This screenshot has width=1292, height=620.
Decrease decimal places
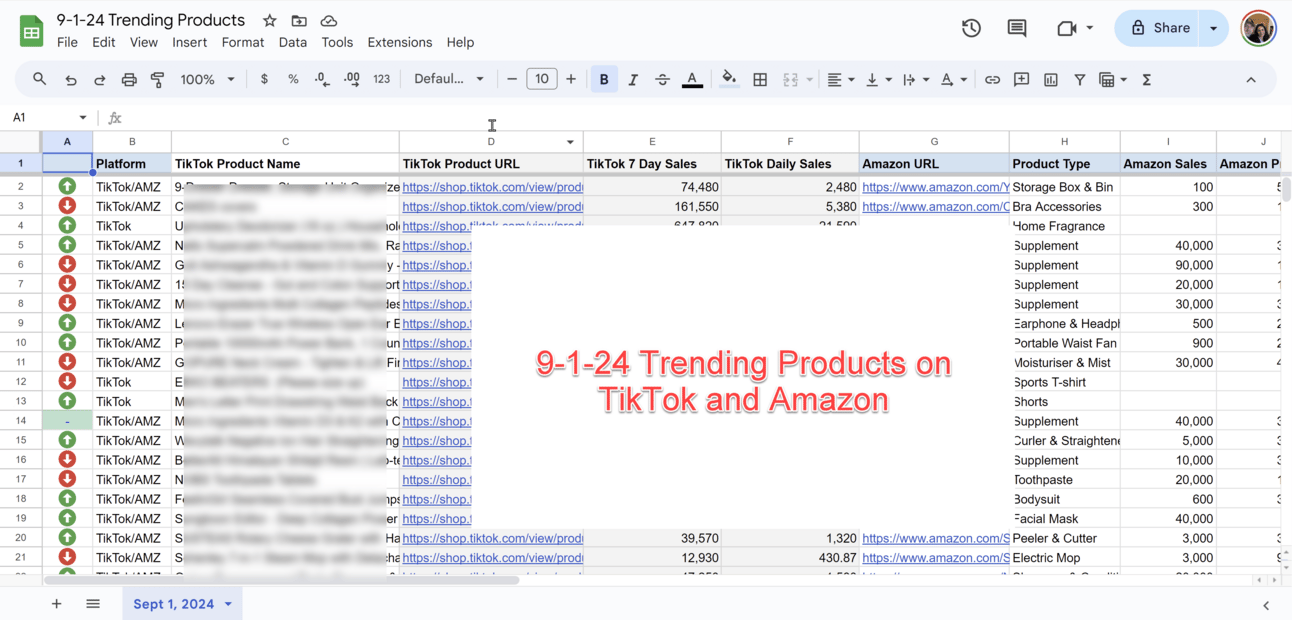pyautogui.click(x=322, y=79)
